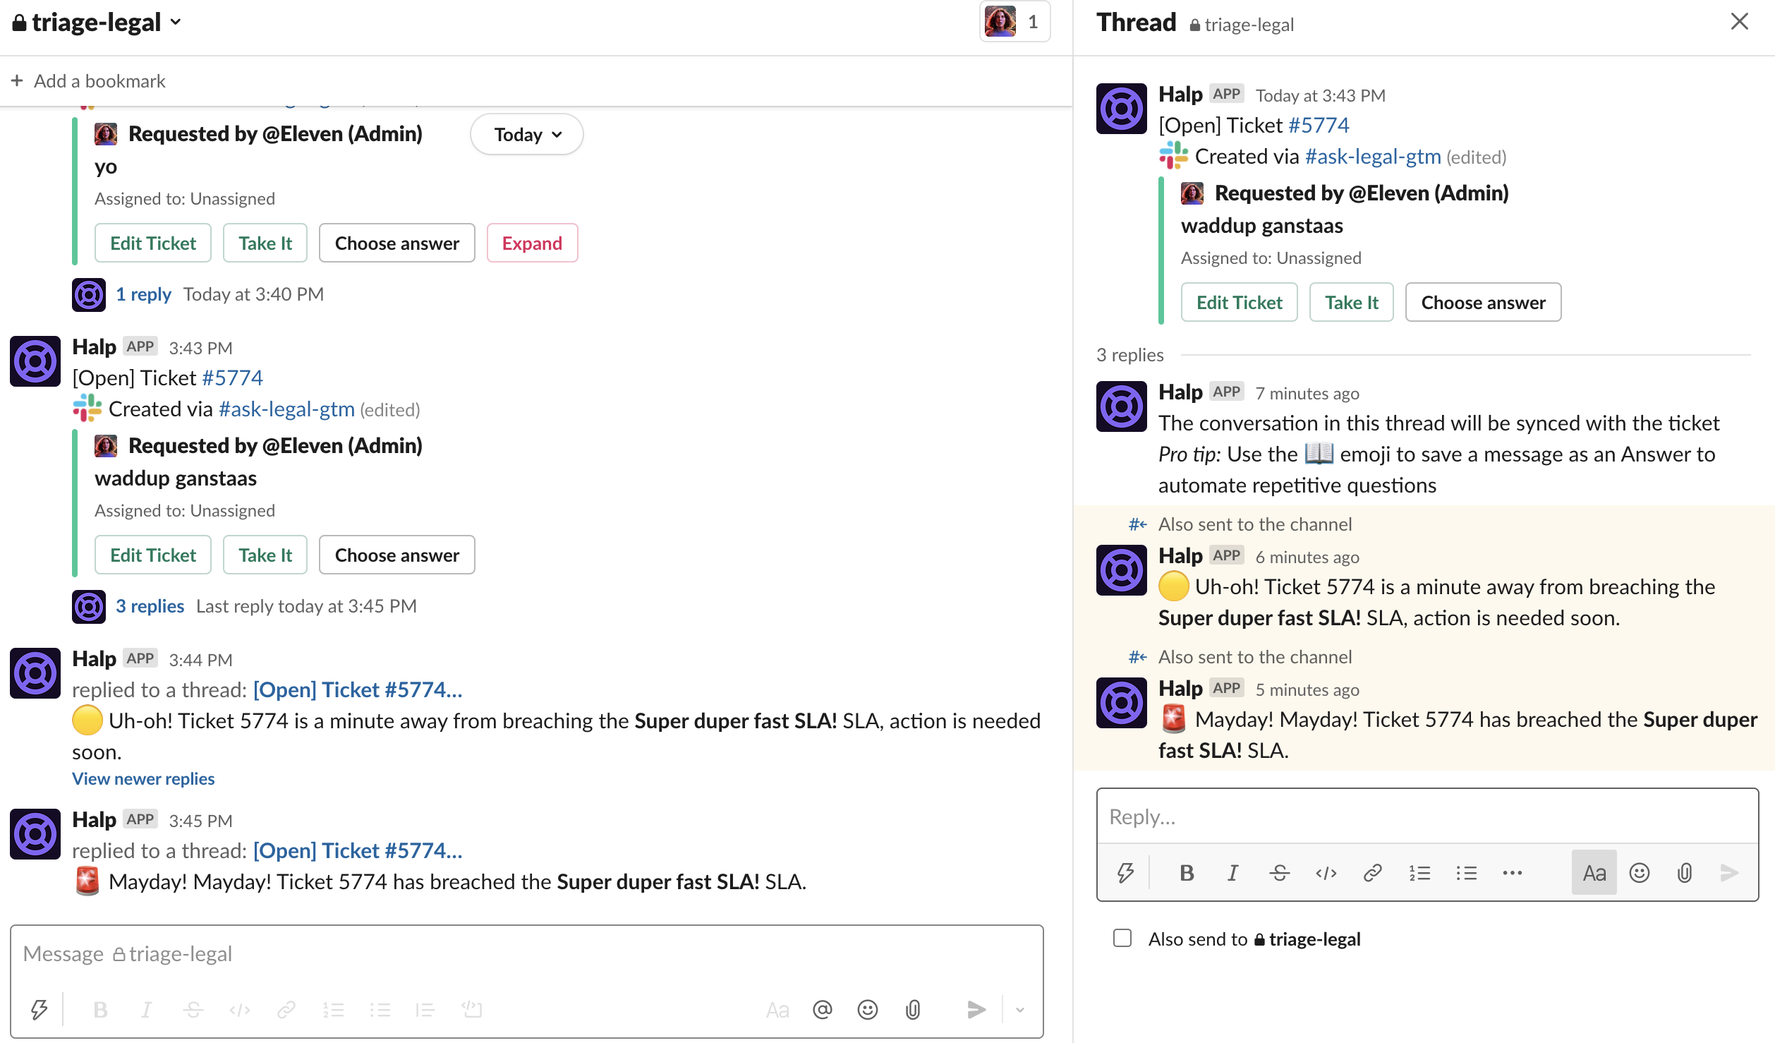This screenshot has height=1043, width=1775.
Task: Attach a file in channel message box
Action: tap(913, 1010)
